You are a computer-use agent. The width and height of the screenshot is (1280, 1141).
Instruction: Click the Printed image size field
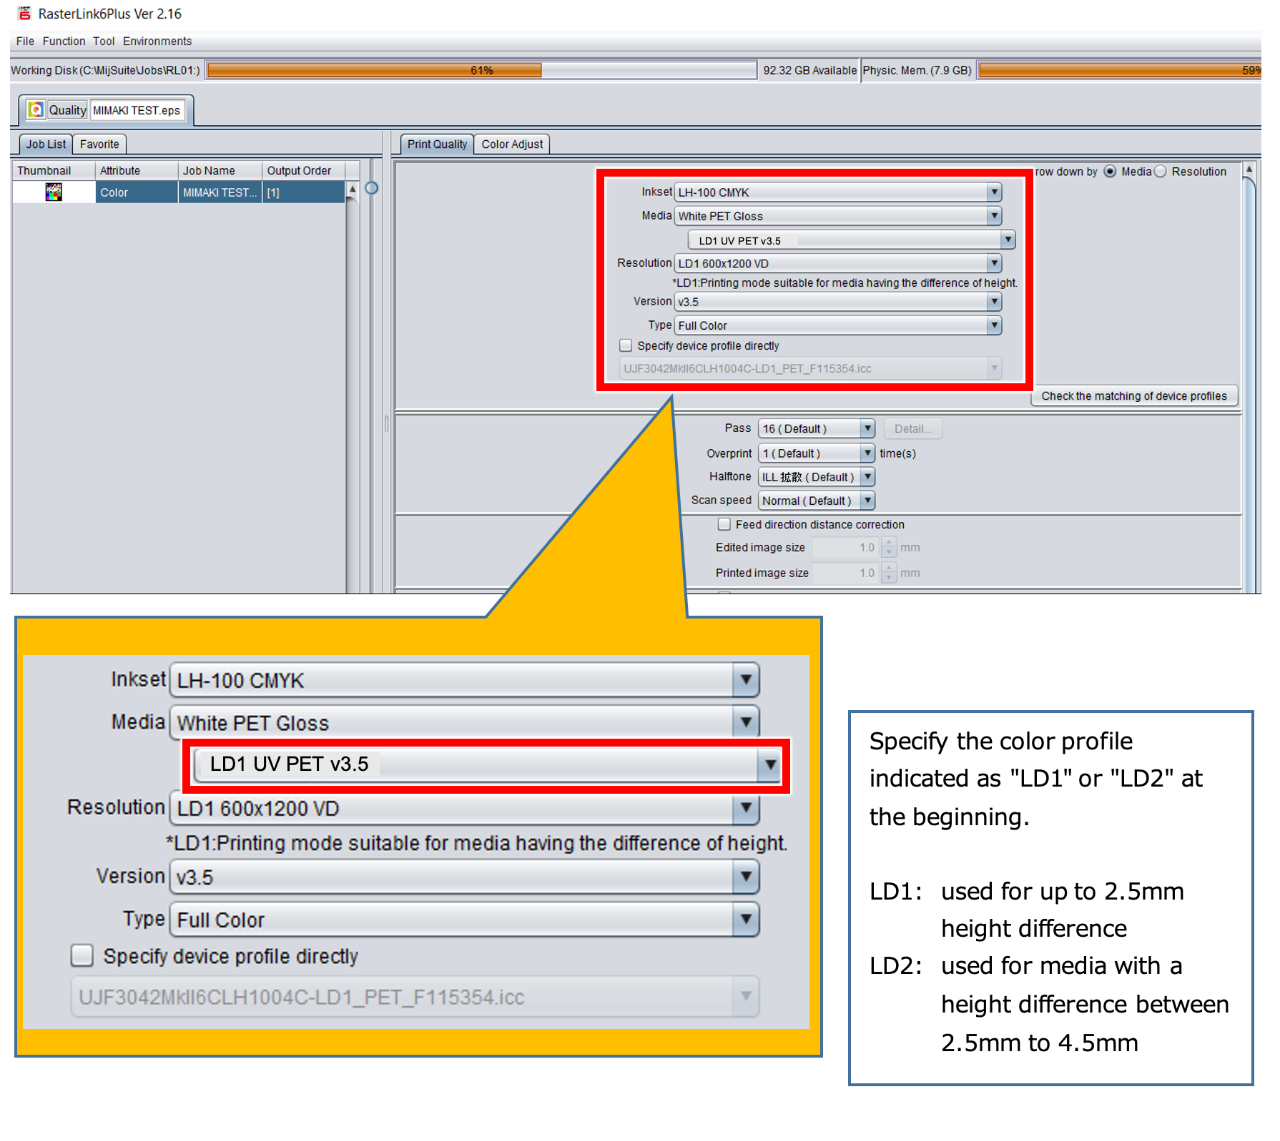coord(846,573)
